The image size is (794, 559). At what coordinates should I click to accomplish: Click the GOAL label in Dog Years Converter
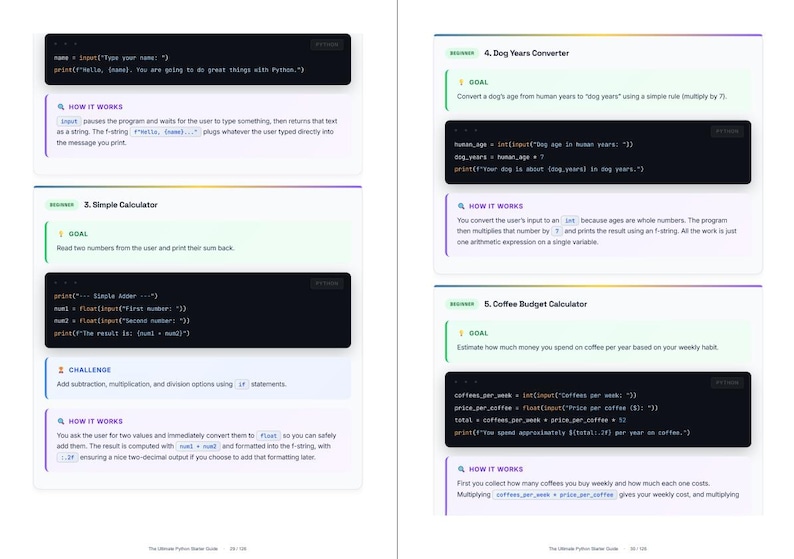point(479,82)
